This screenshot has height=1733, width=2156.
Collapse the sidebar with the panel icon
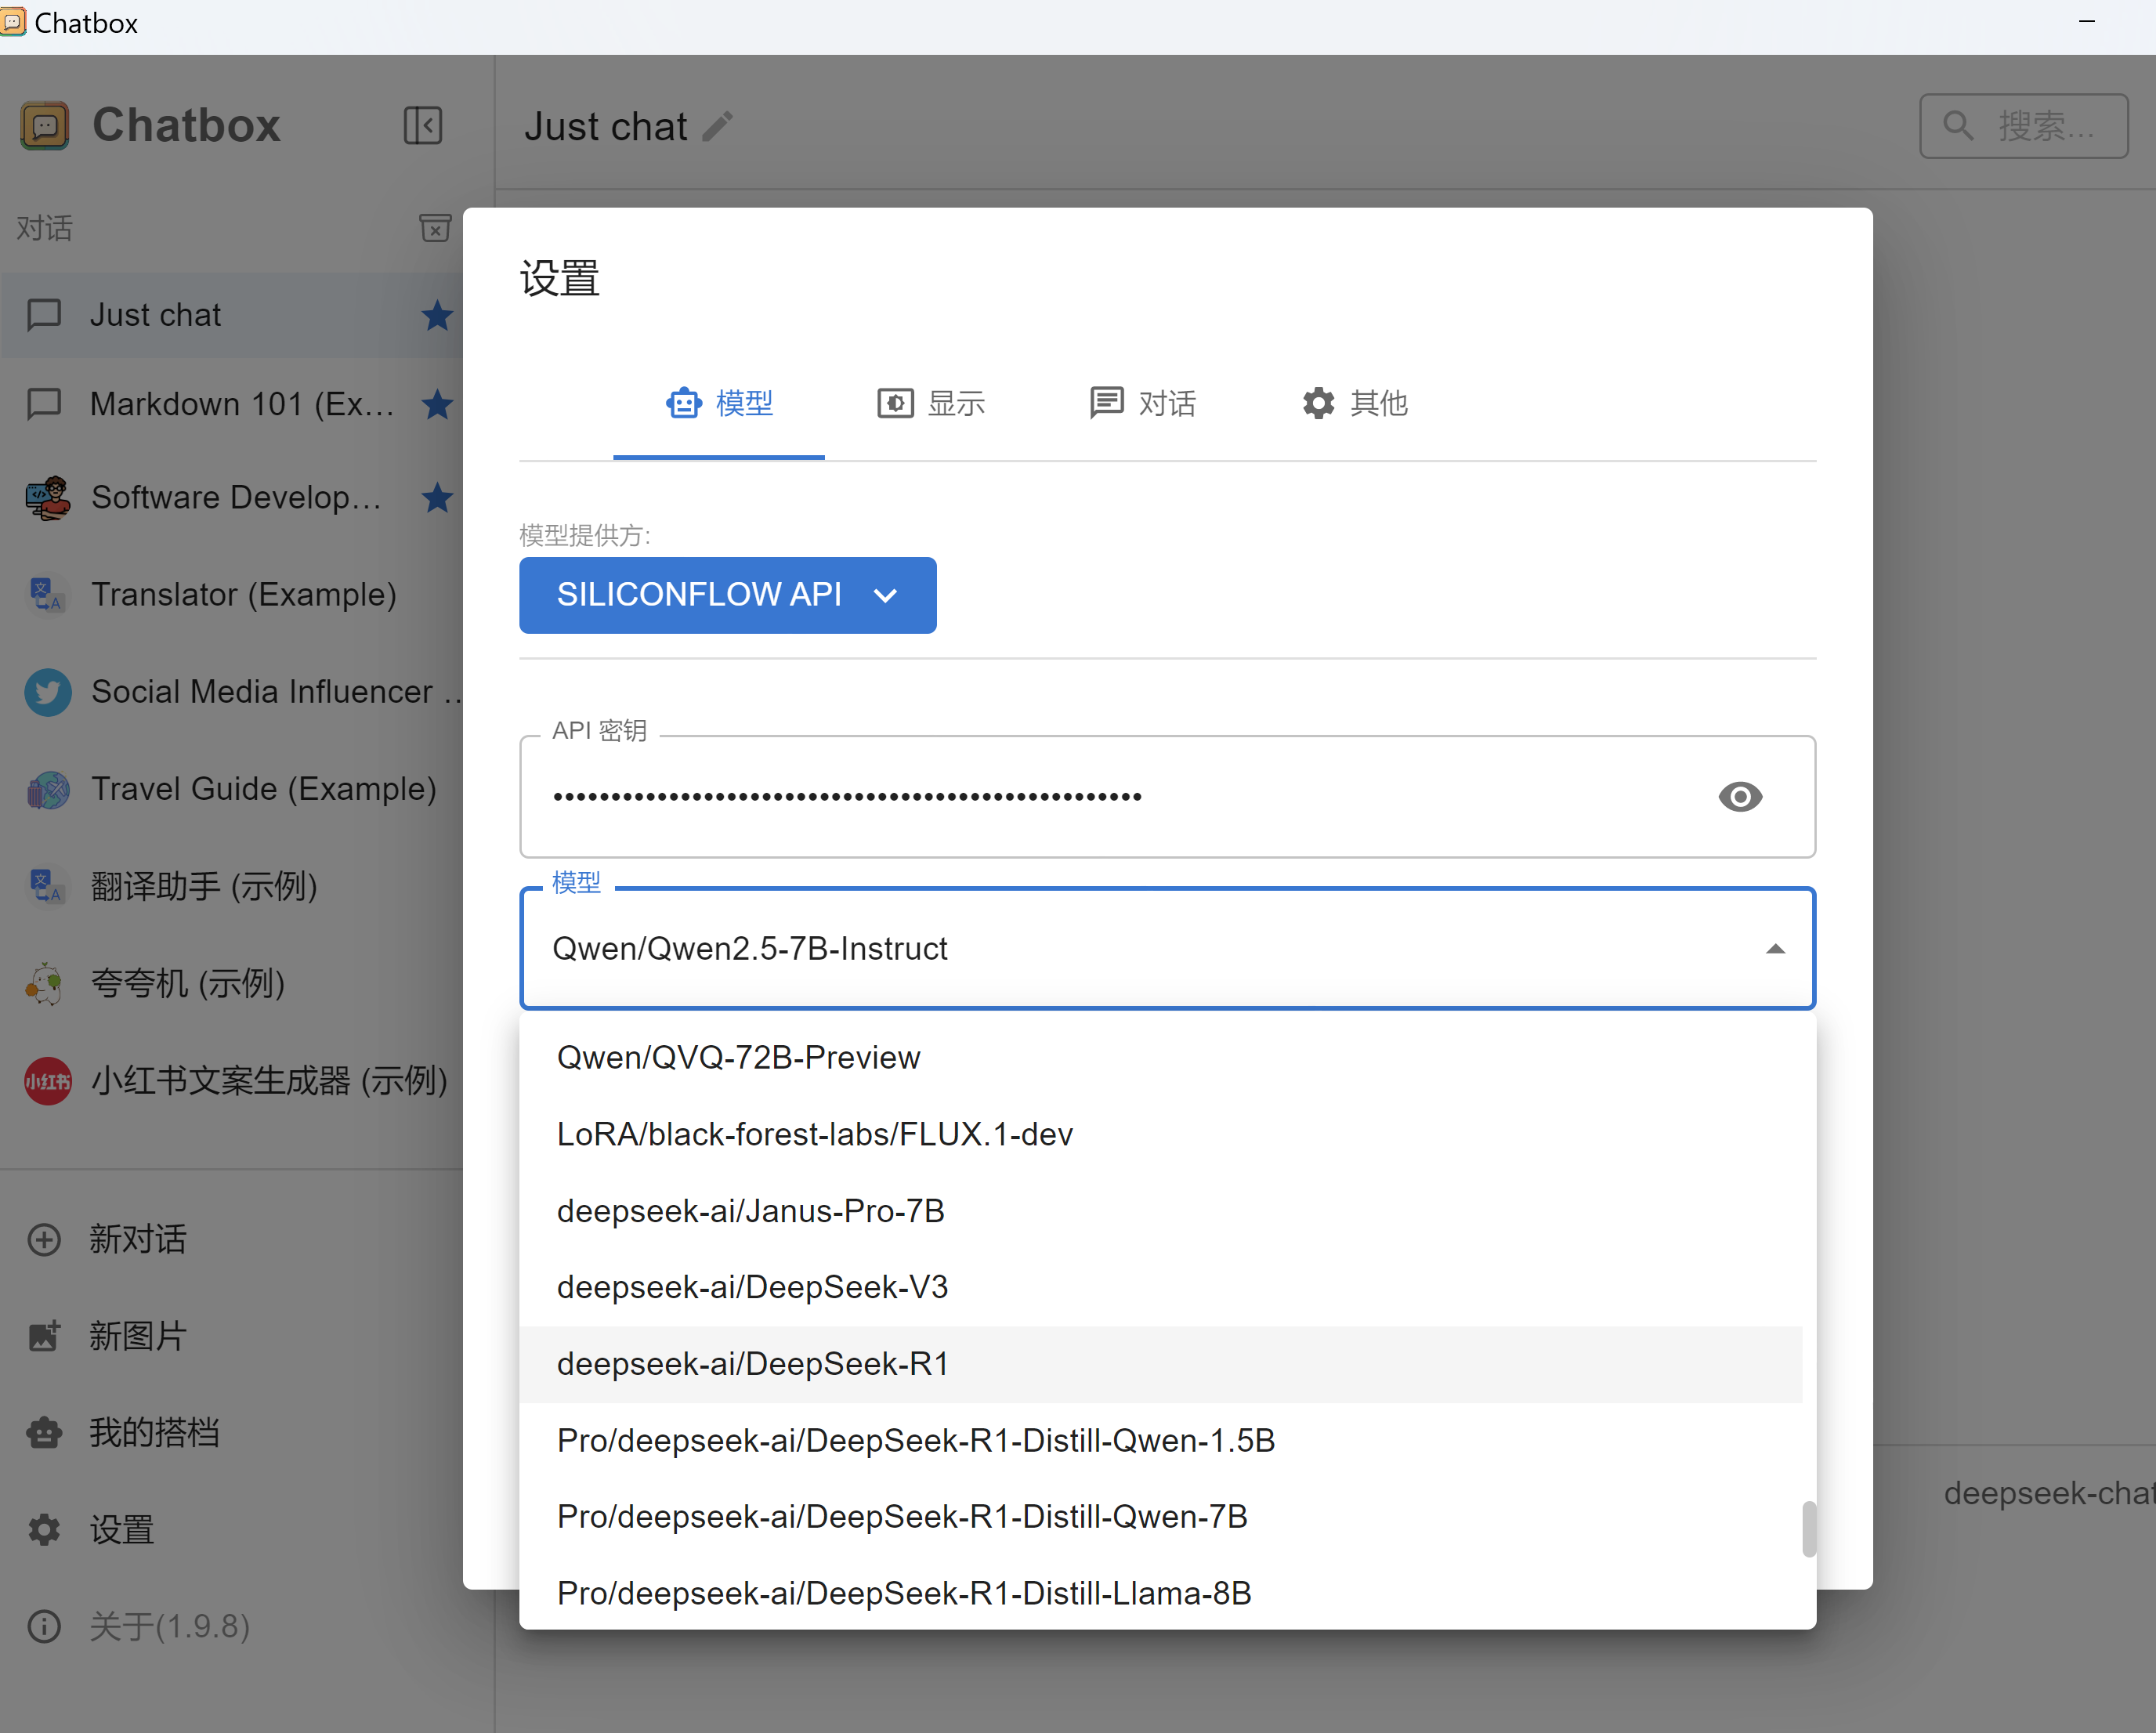[422, 126]
